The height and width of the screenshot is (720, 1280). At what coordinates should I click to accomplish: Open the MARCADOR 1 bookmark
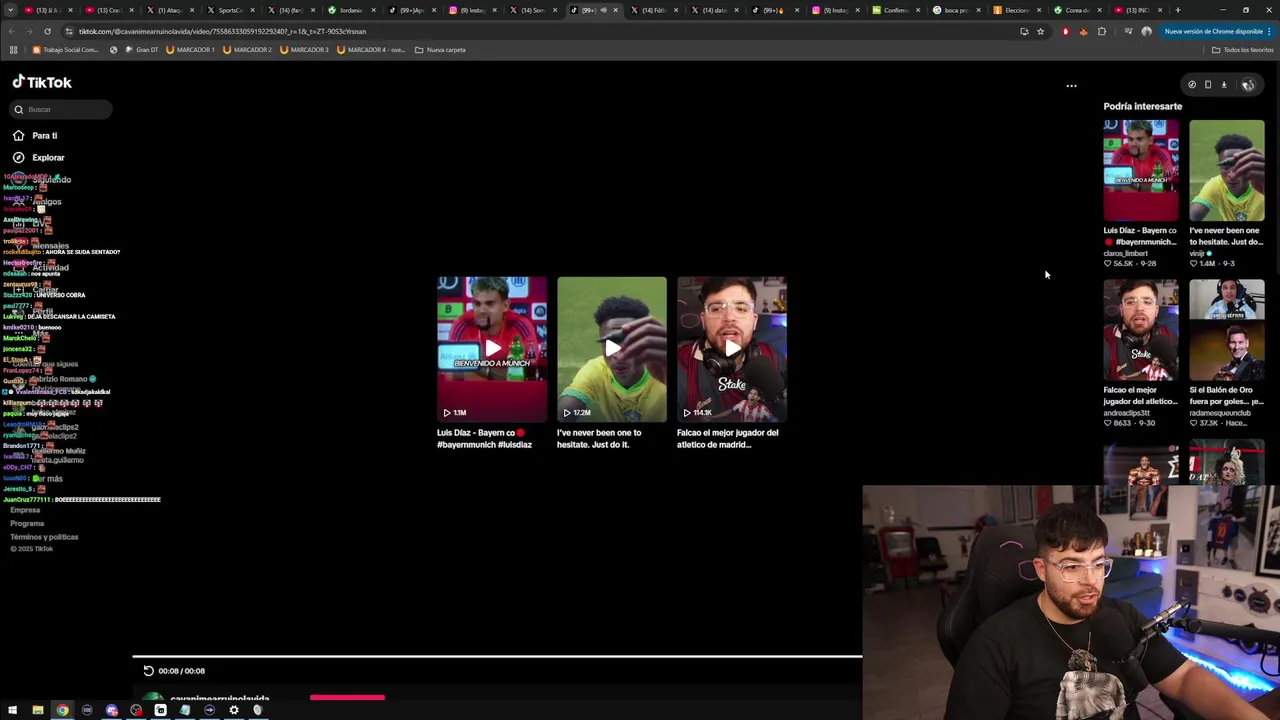point(190,49)
